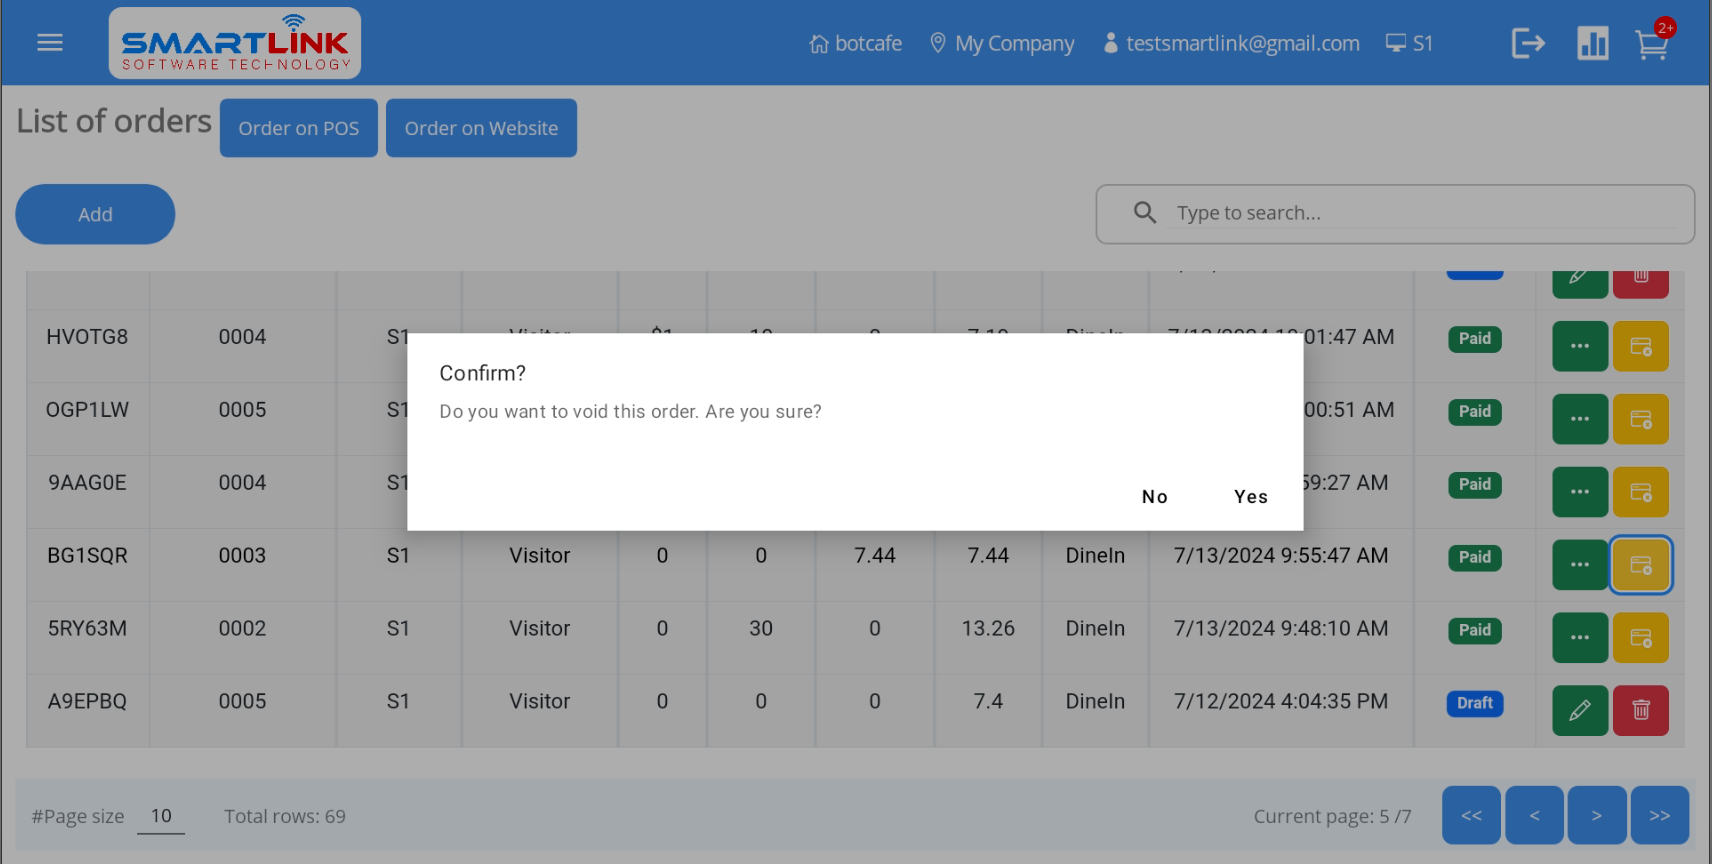Focus the Type to search field
1712x864 pixels.
1420,213
